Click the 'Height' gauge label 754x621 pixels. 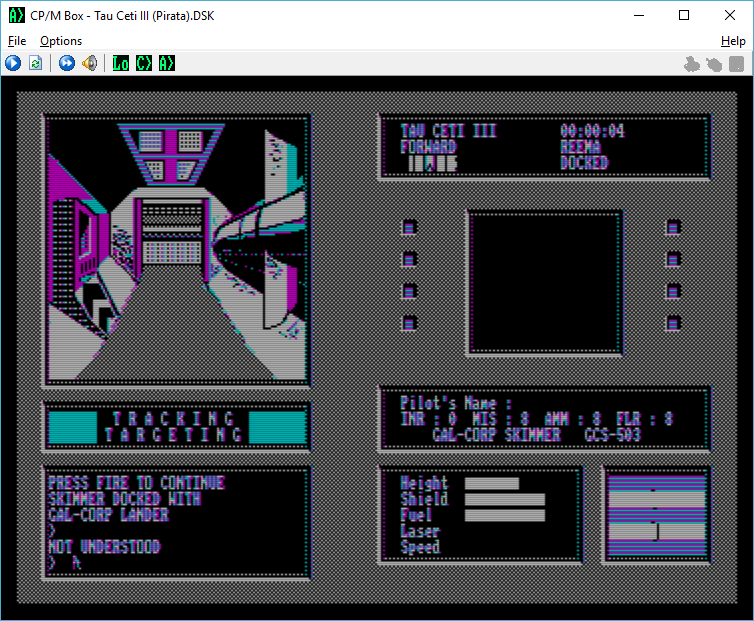[424, 483]
